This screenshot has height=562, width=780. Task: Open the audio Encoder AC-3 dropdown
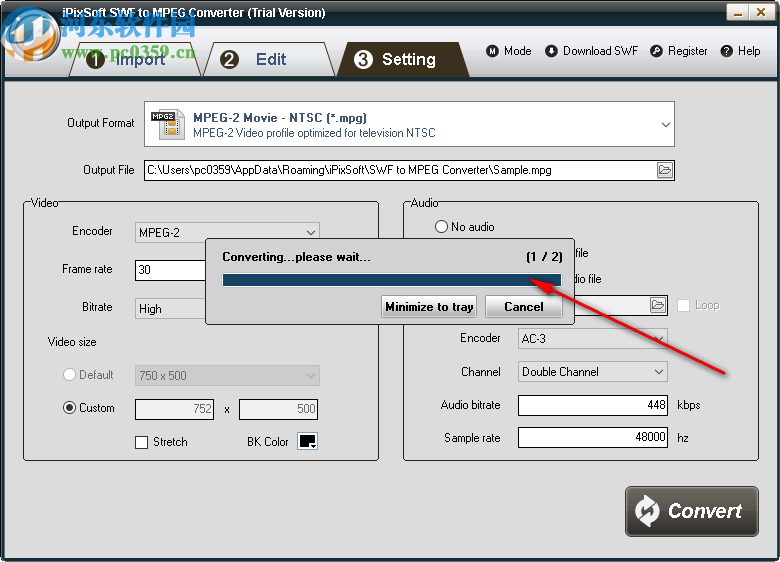[592, 339]
